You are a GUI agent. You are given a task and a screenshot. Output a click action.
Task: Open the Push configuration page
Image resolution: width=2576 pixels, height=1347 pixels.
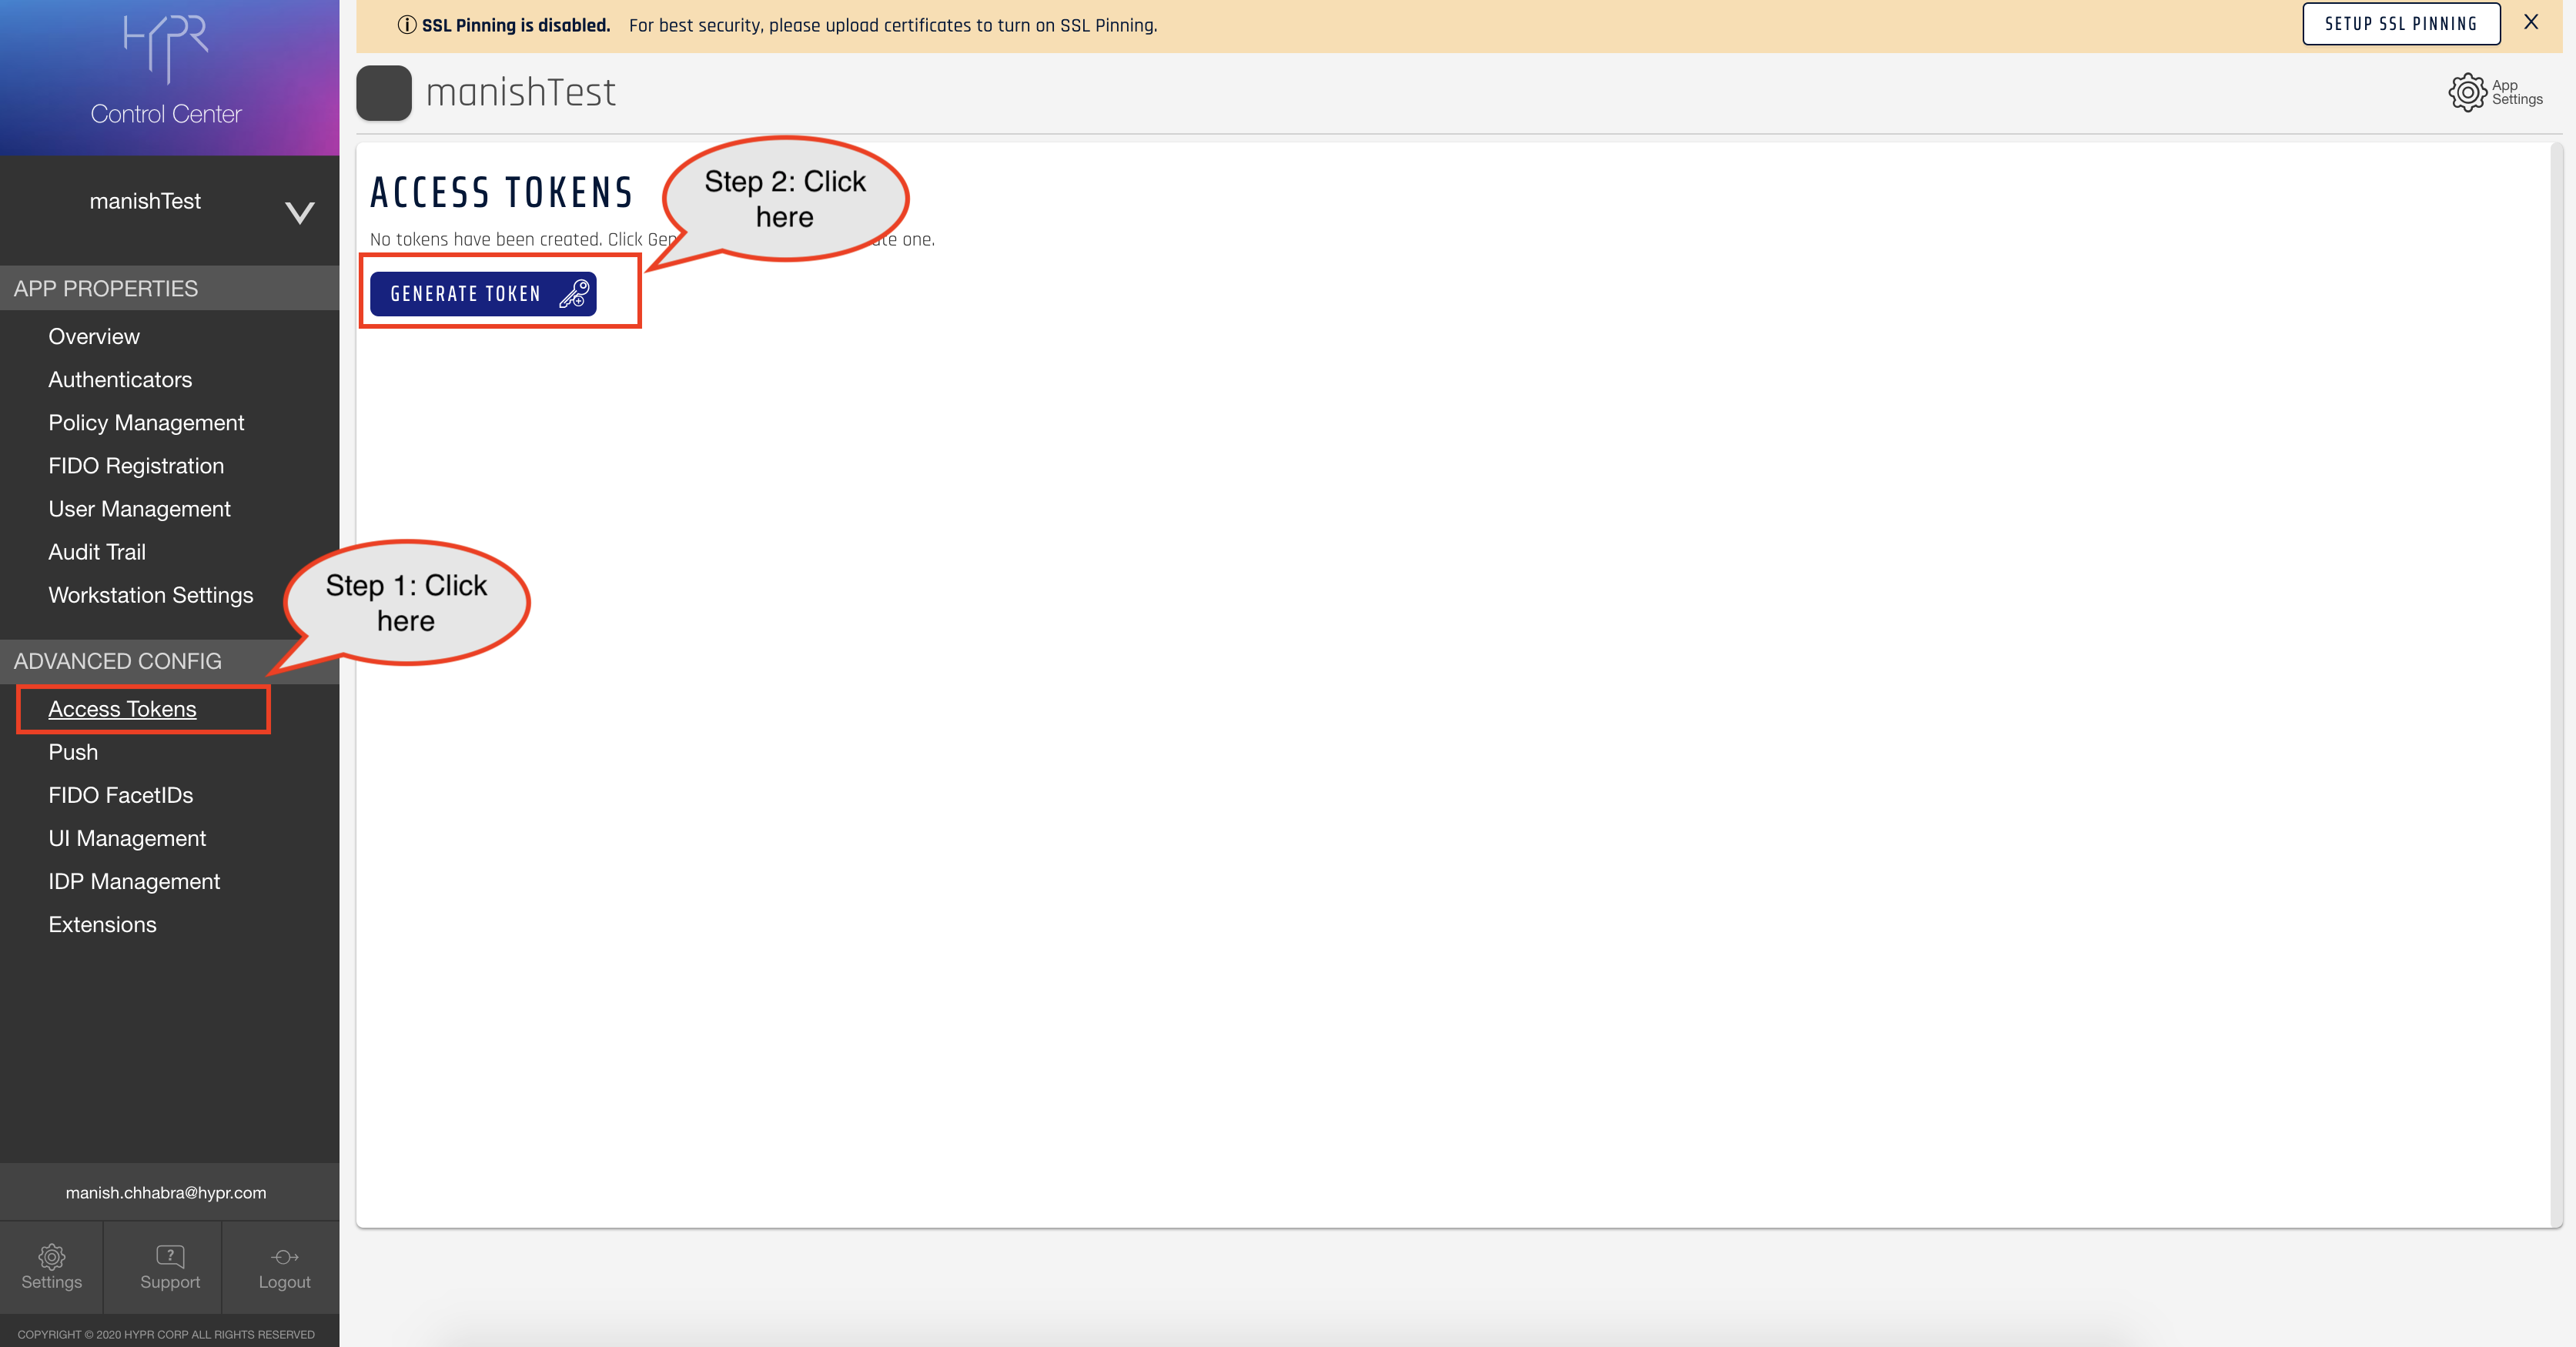(x=73, y=752)
